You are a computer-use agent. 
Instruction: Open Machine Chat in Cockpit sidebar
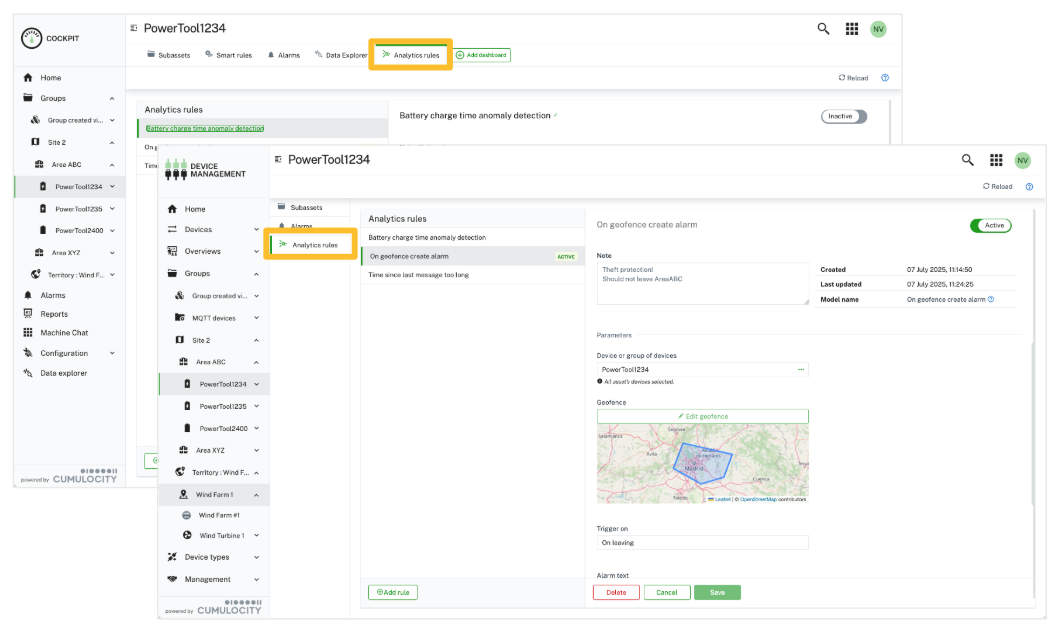(64, 333)
